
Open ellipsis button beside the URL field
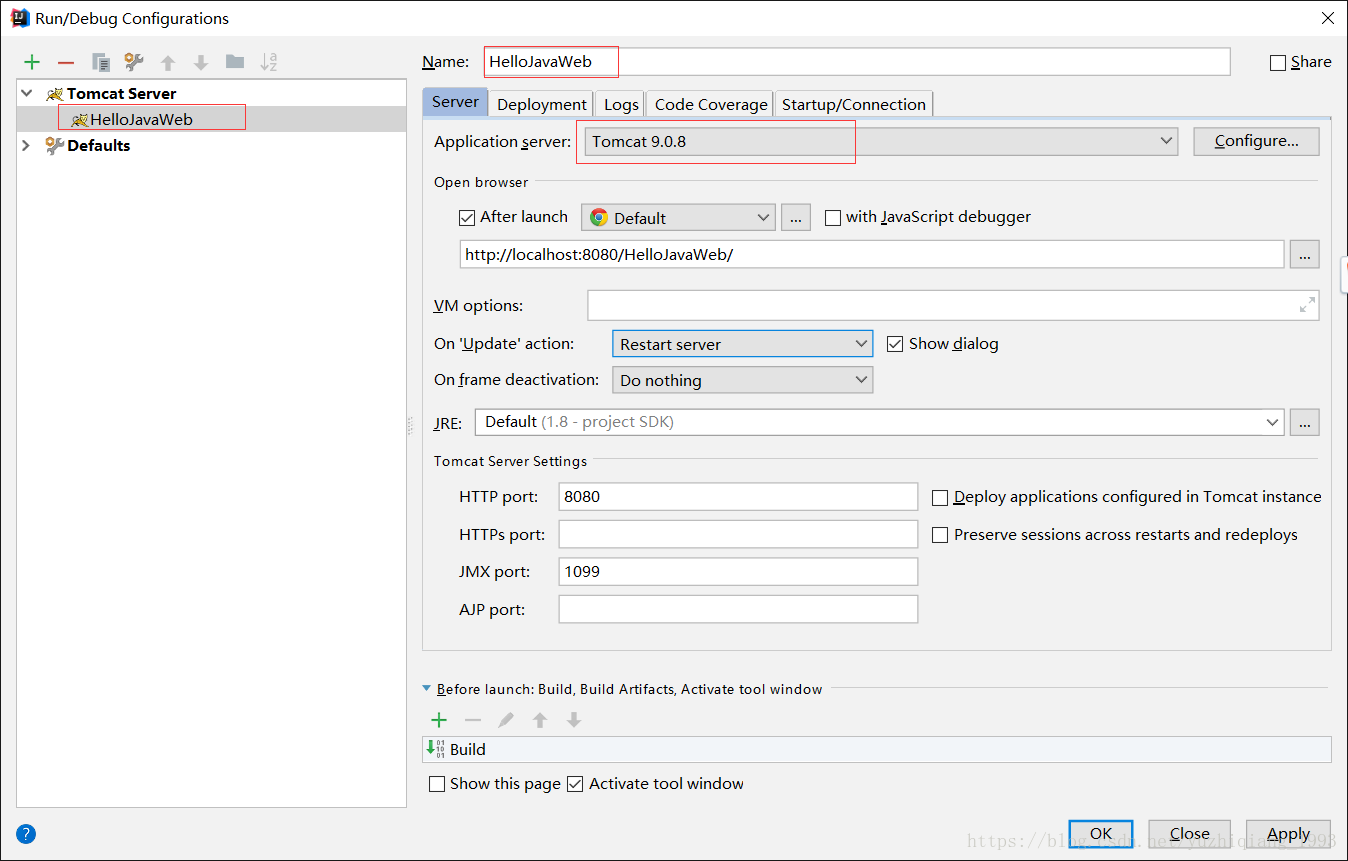pyautogui.click(x=1305, y=255)
